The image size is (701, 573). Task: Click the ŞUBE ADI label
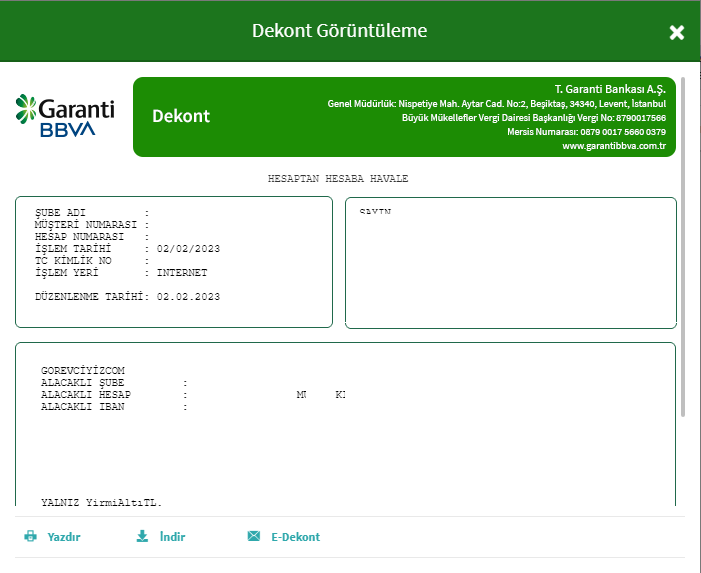[60, 212]
